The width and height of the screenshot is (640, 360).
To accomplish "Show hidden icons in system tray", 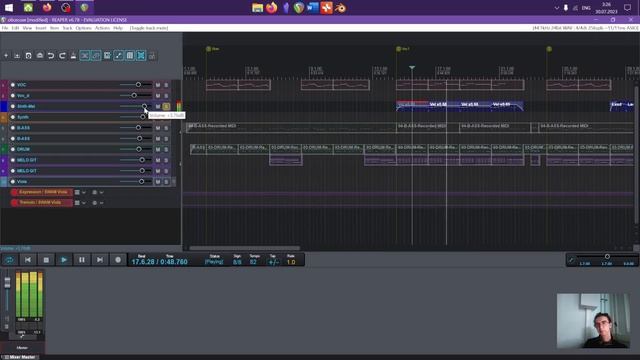I will (556, 8).
